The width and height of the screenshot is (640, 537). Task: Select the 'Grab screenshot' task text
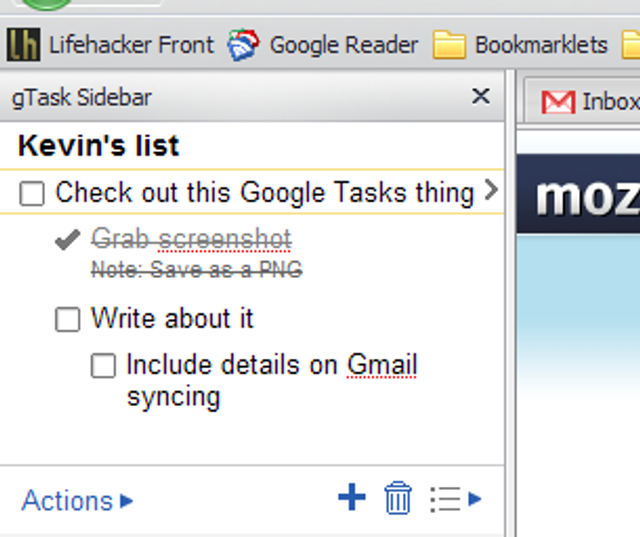click(191, 239)
